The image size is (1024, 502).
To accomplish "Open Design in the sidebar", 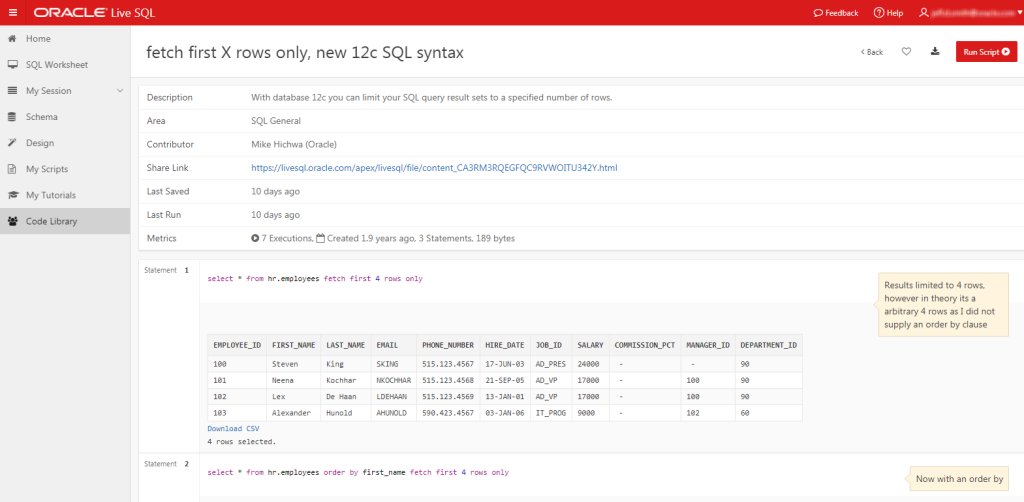I will (65, 143).
